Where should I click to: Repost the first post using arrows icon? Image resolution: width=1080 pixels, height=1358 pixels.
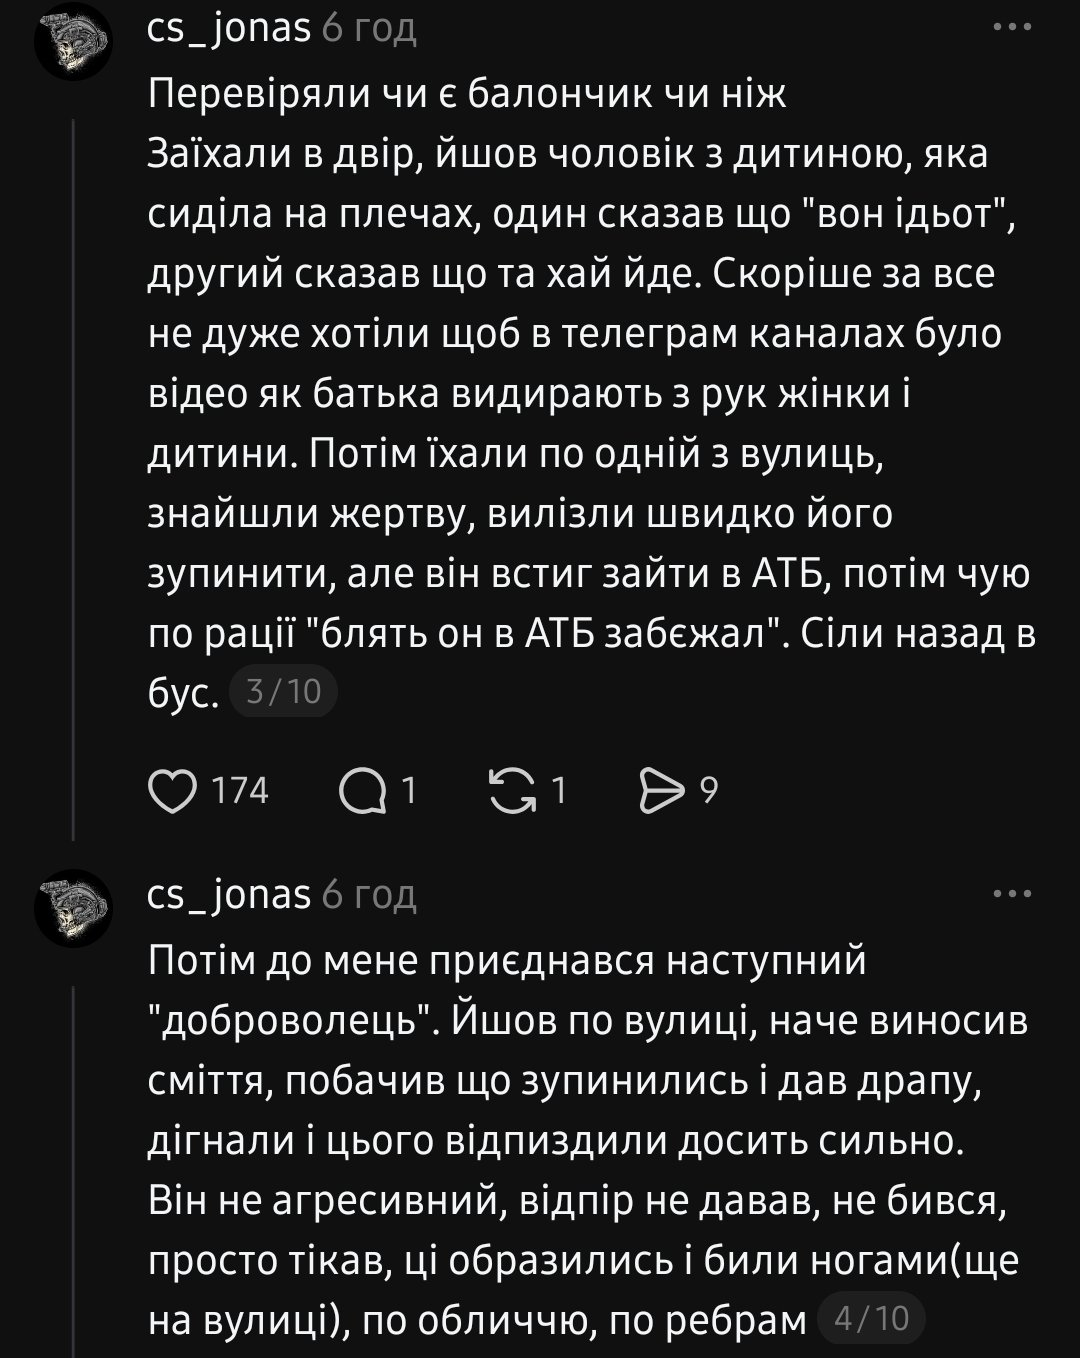pos(511,791)
